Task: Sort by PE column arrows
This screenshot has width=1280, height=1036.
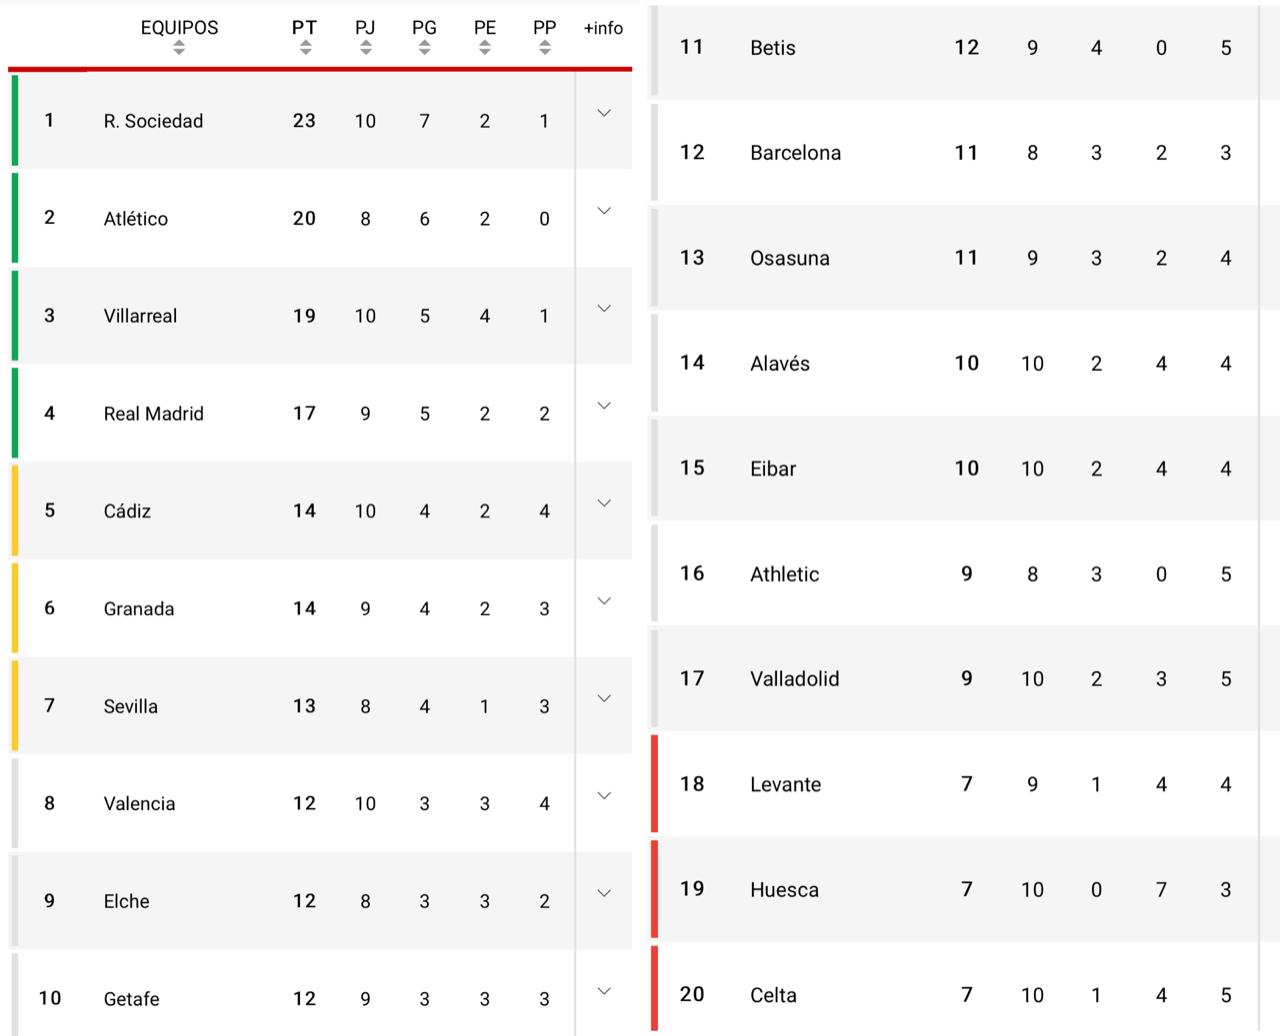Action: pyautogui.click(x=485, y=47)
